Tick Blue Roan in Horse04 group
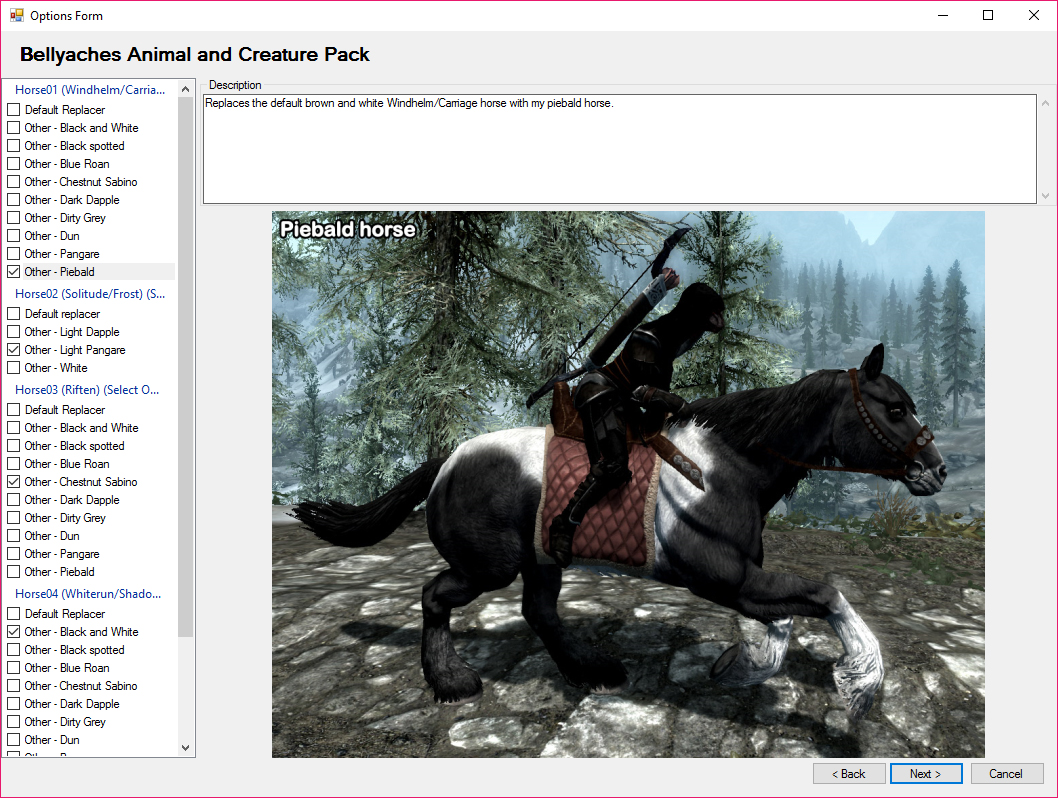This screenshot has height=798, width=1058. [13, 668]
